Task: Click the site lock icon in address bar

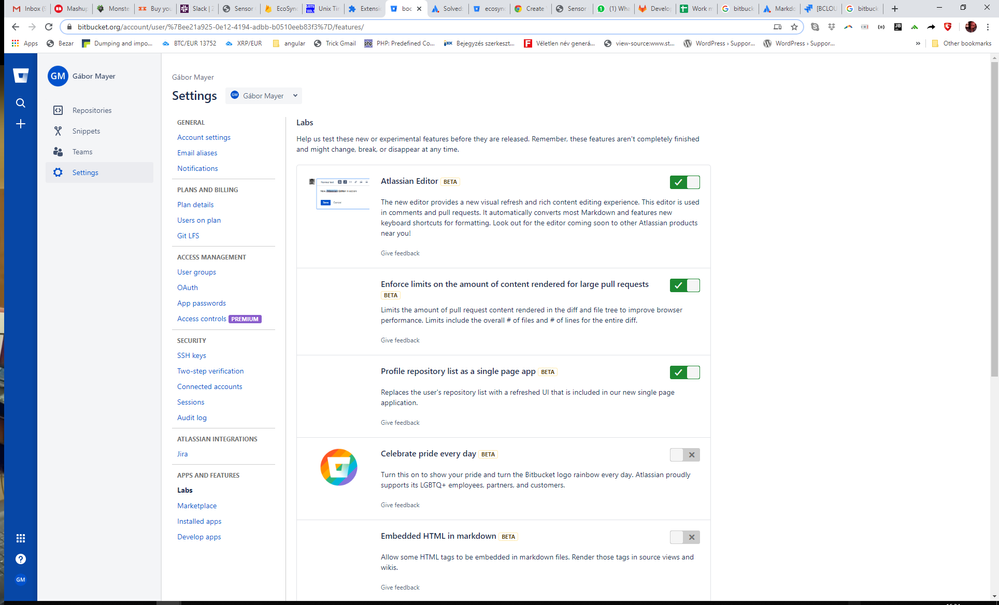Action: coord(69,27)
